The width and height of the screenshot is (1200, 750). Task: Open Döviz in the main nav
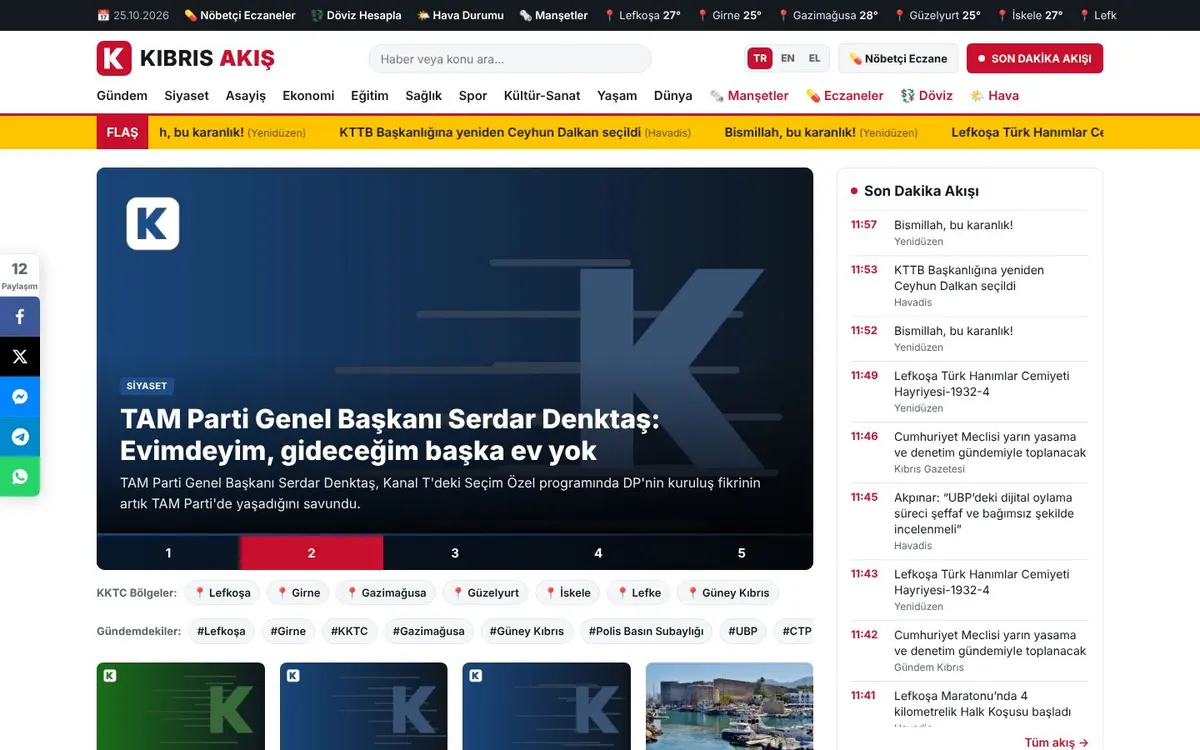927,96
